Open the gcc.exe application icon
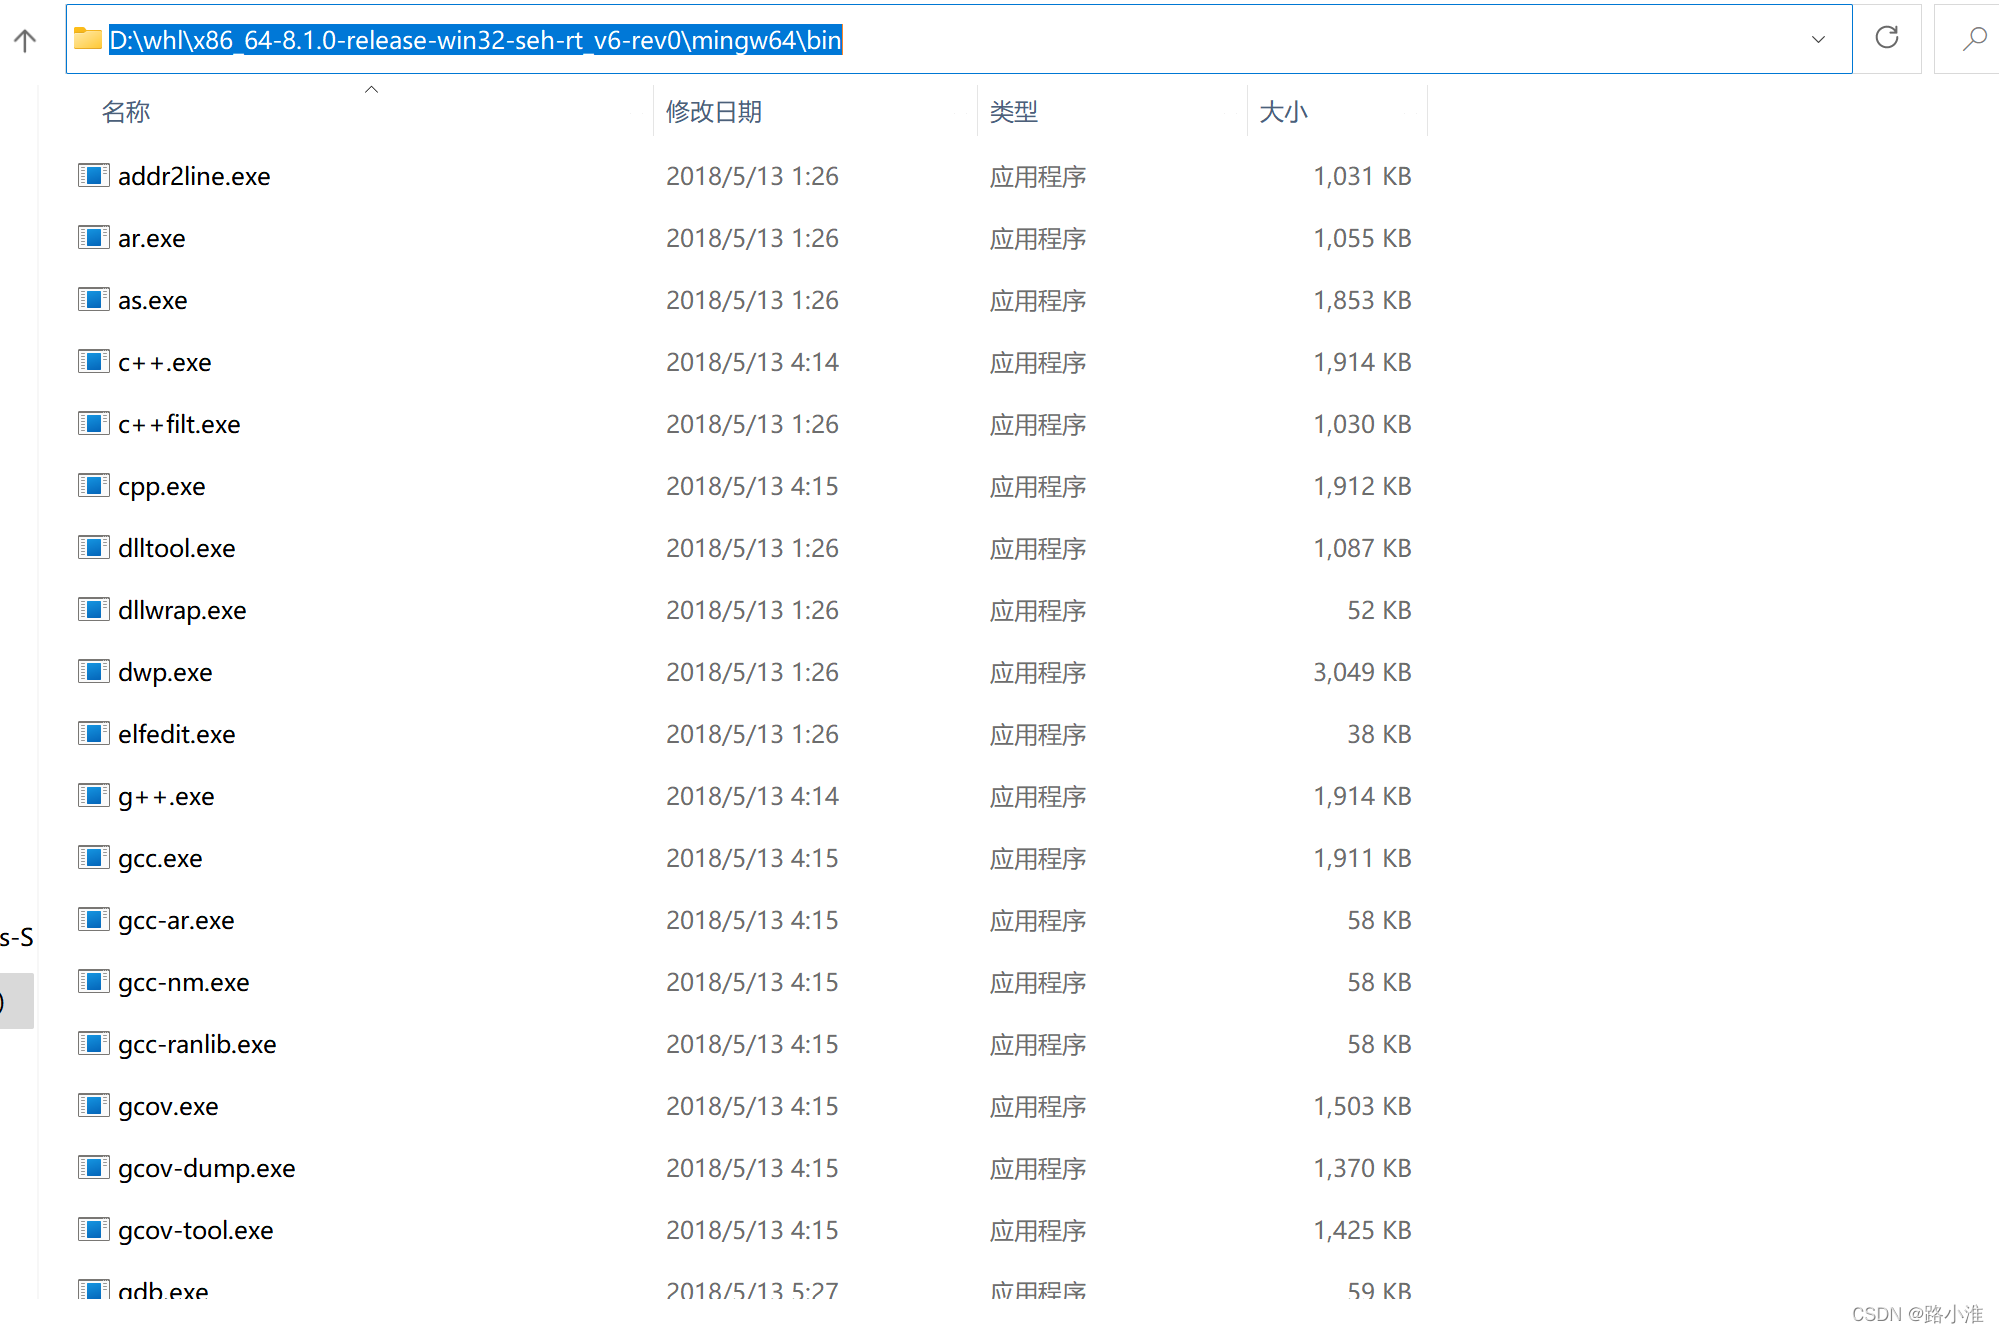The height and width of the screenshot is (1333, 1999). pyautogui.click(x=92, y=857)
